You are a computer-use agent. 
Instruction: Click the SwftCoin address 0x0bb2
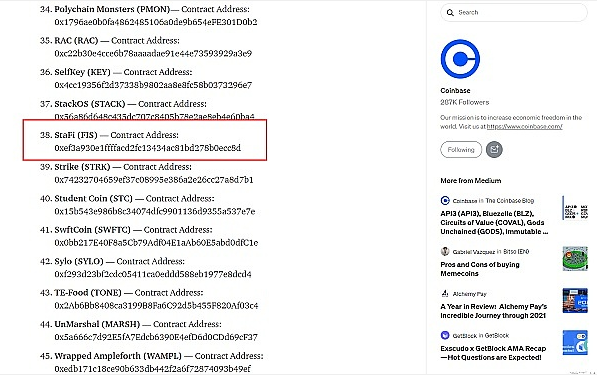tap(156, 243)
